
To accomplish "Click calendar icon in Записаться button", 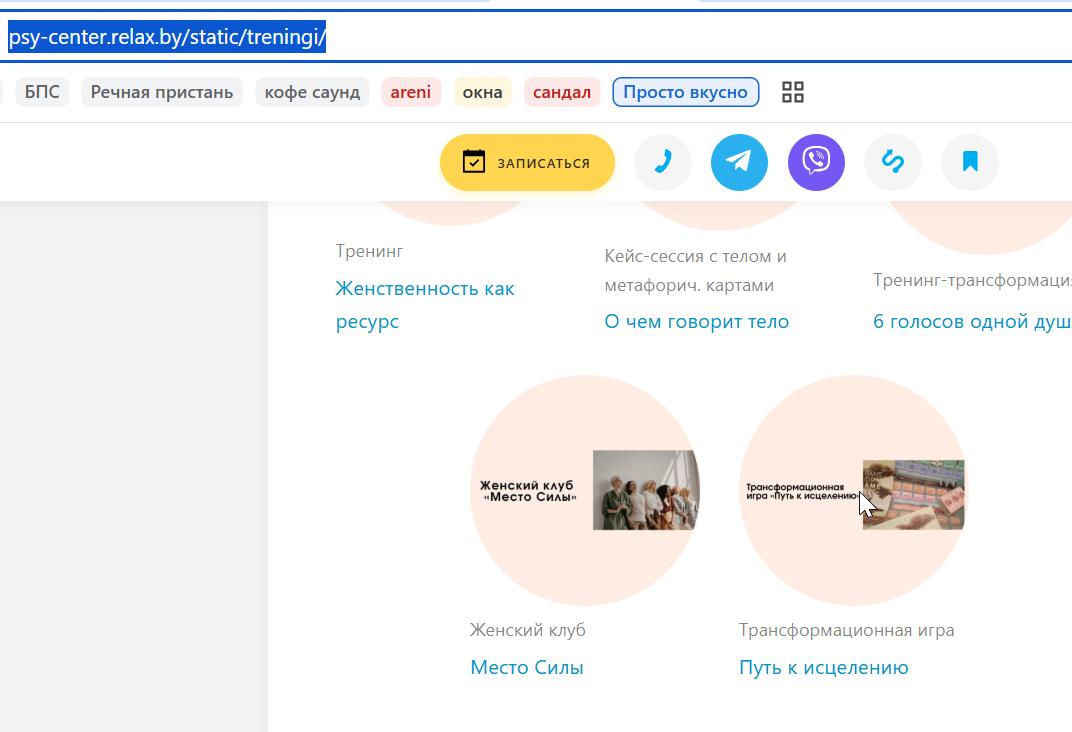I will pyautogui.click(x=474, y=162).
